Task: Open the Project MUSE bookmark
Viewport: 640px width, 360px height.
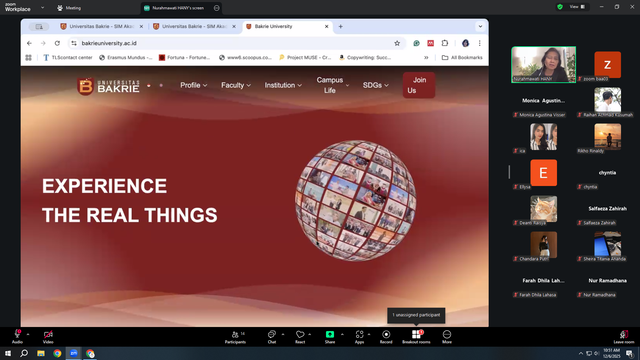Action: [305, 58]
